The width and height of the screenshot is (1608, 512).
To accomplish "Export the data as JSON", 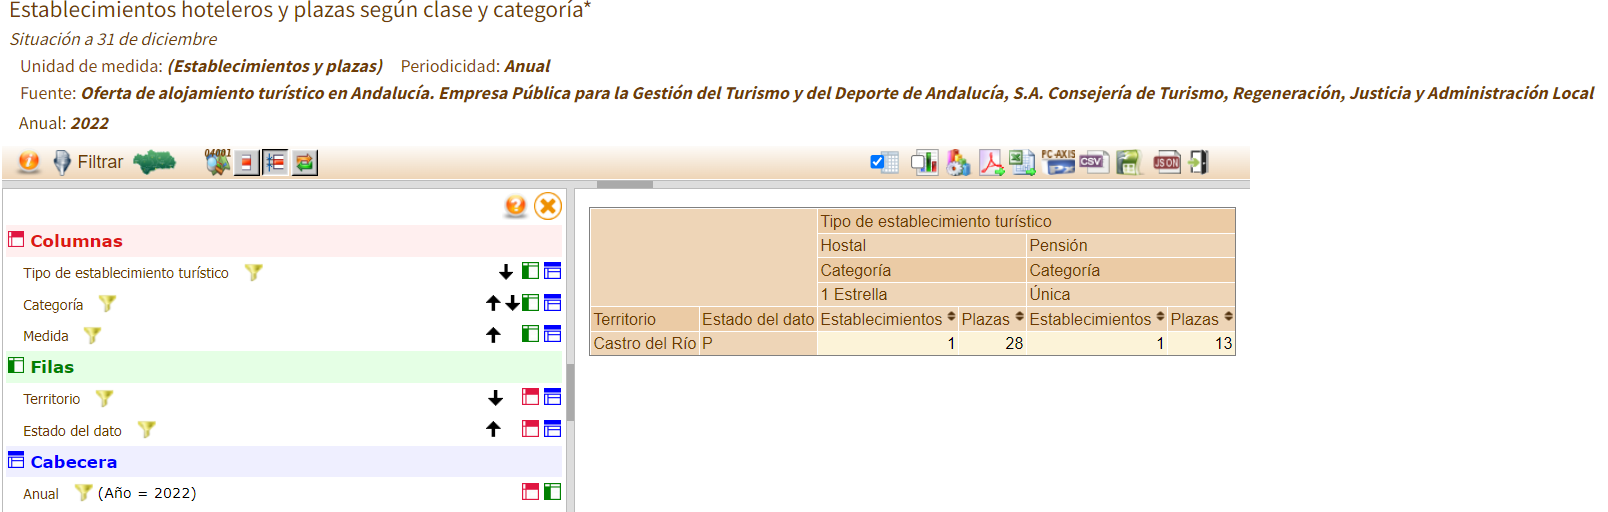I will (1167, 162).
